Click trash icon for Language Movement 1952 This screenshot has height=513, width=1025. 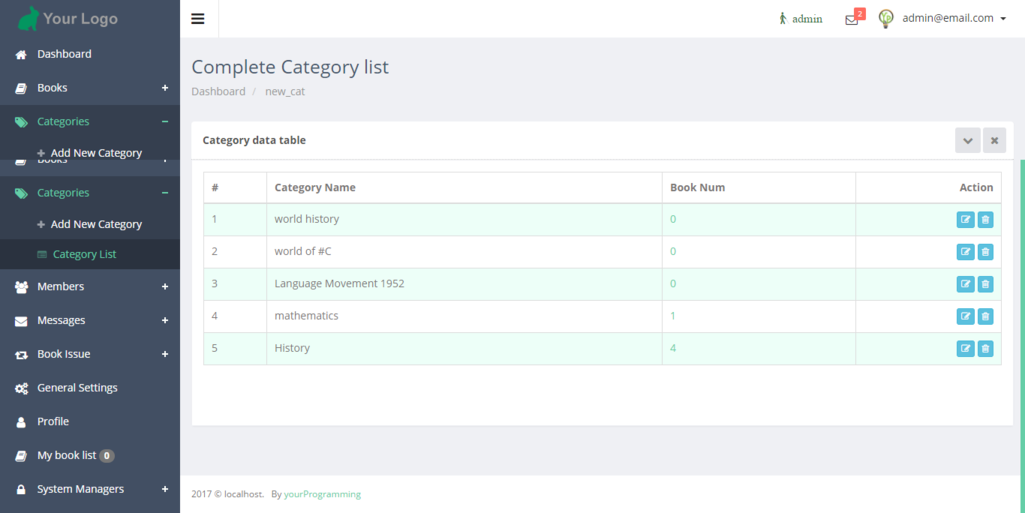pos(985,284)
